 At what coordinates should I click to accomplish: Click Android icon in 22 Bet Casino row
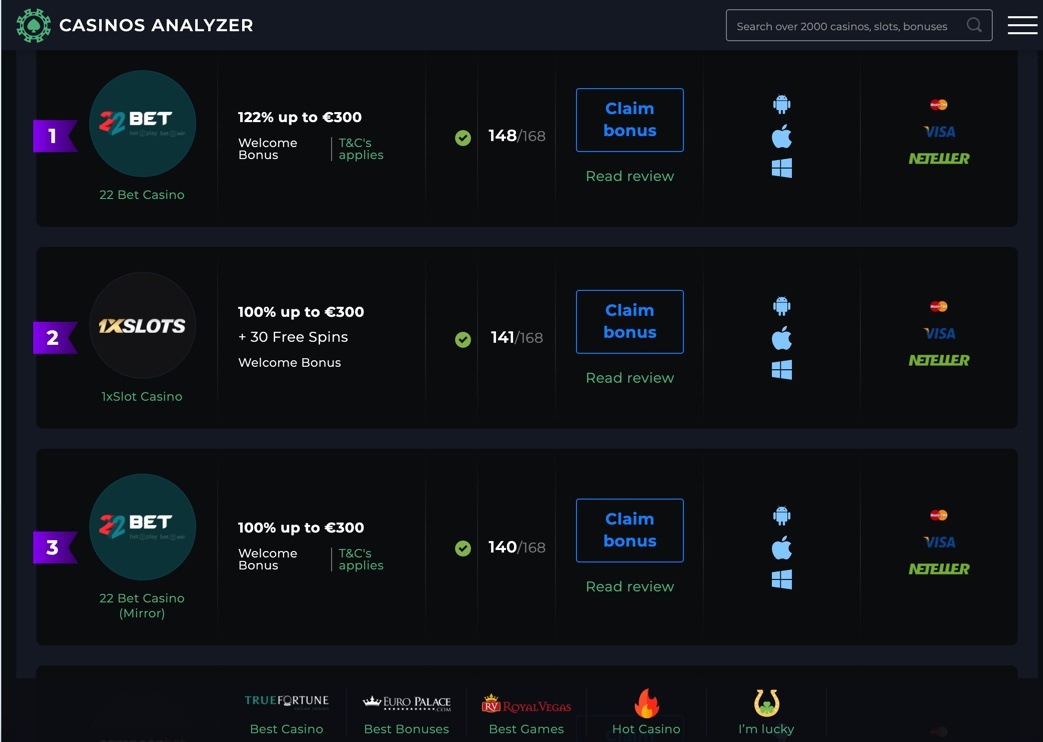(x=782, y=104)
